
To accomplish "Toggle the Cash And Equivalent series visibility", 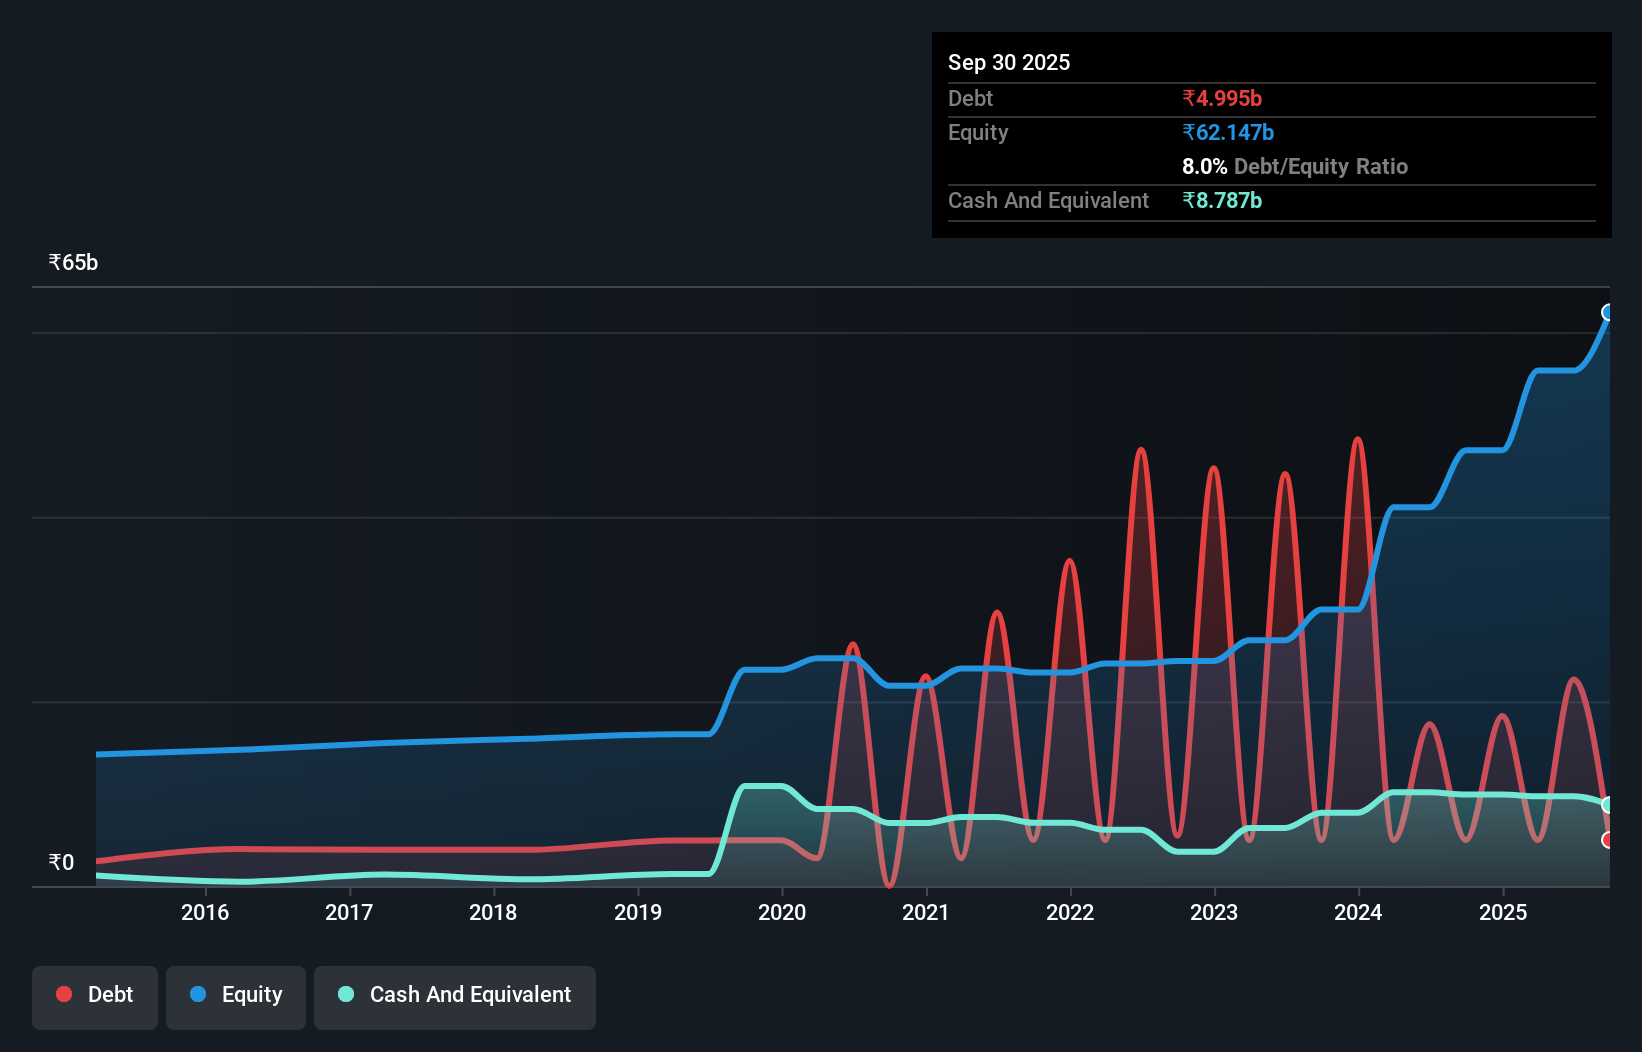I will click(x=455, y=994).
